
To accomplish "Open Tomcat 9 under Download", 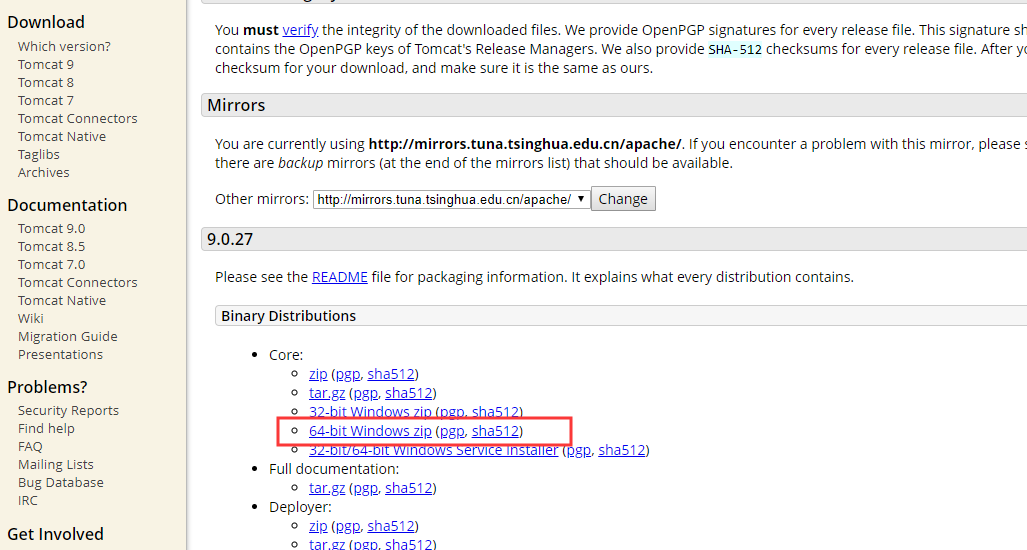I will [46, 64].
